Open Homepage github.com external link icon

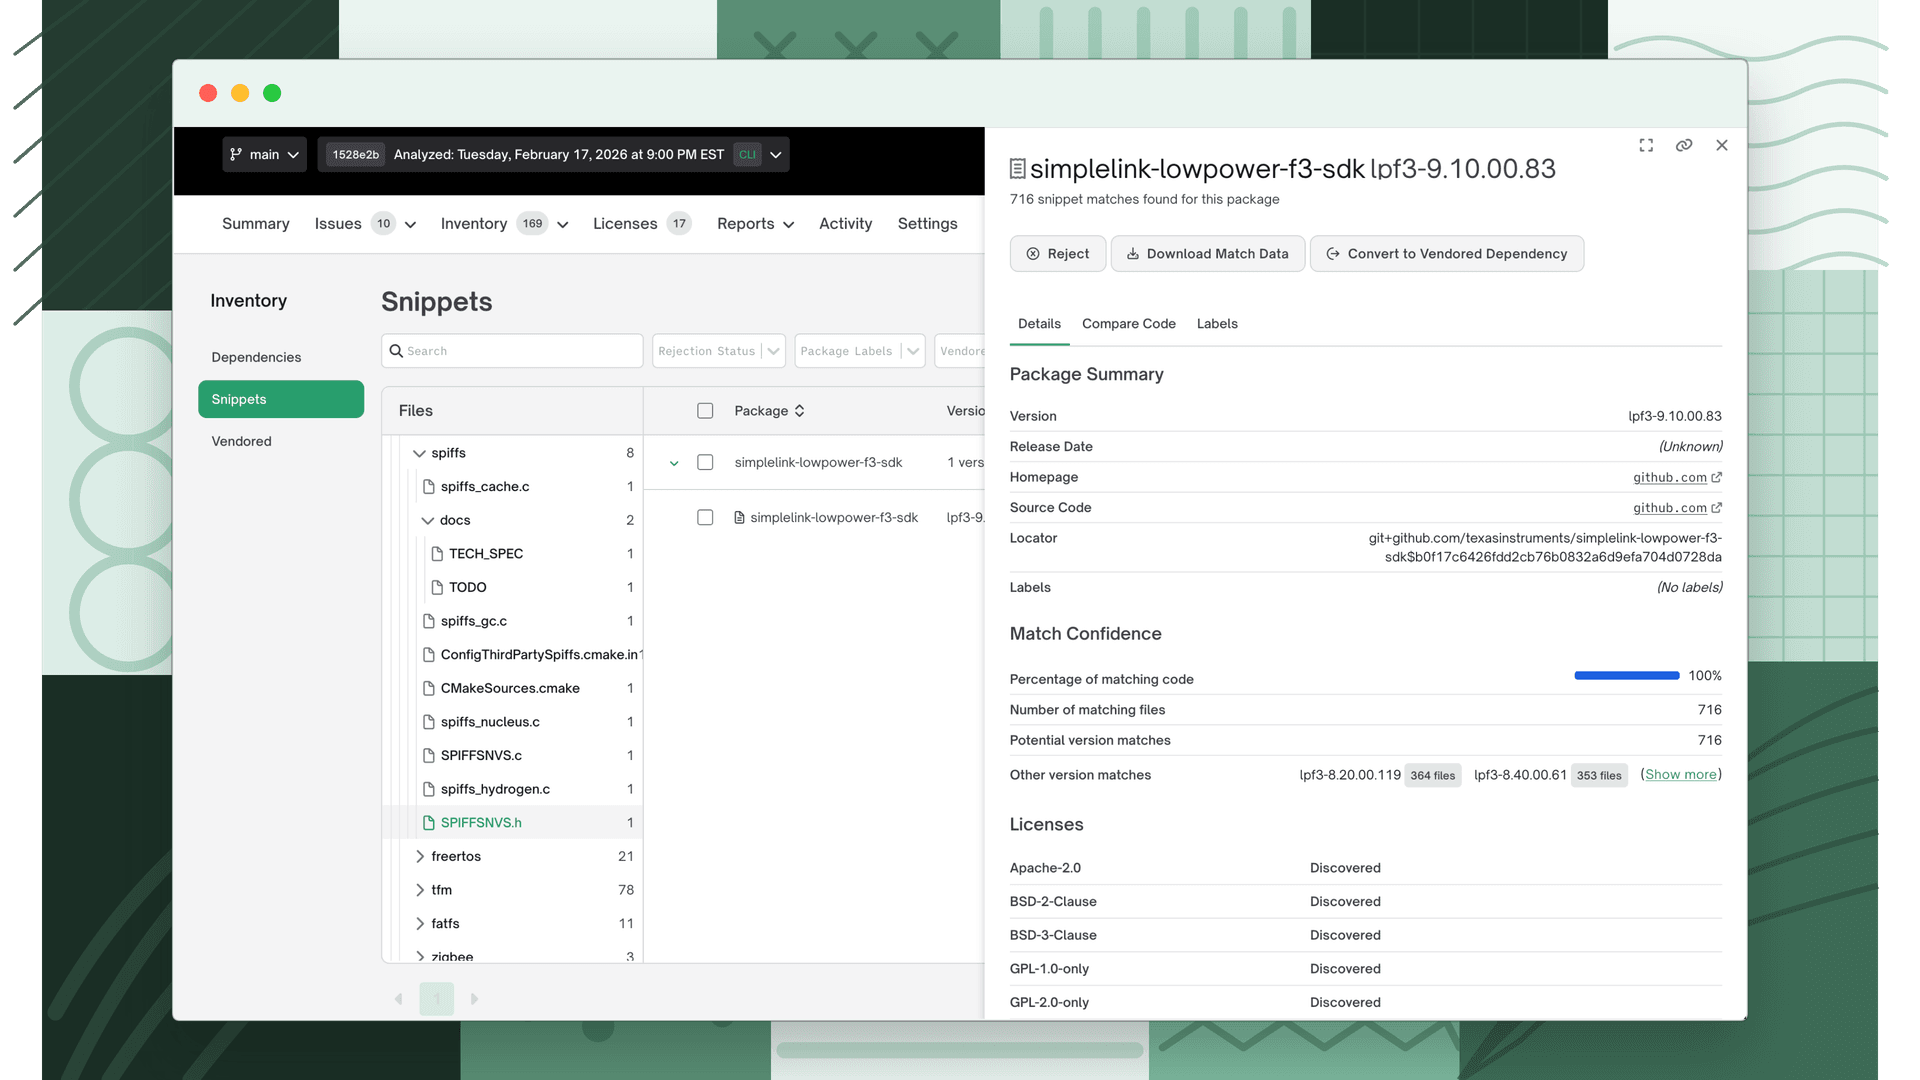pyautogui.click(x=1716, y=478)
